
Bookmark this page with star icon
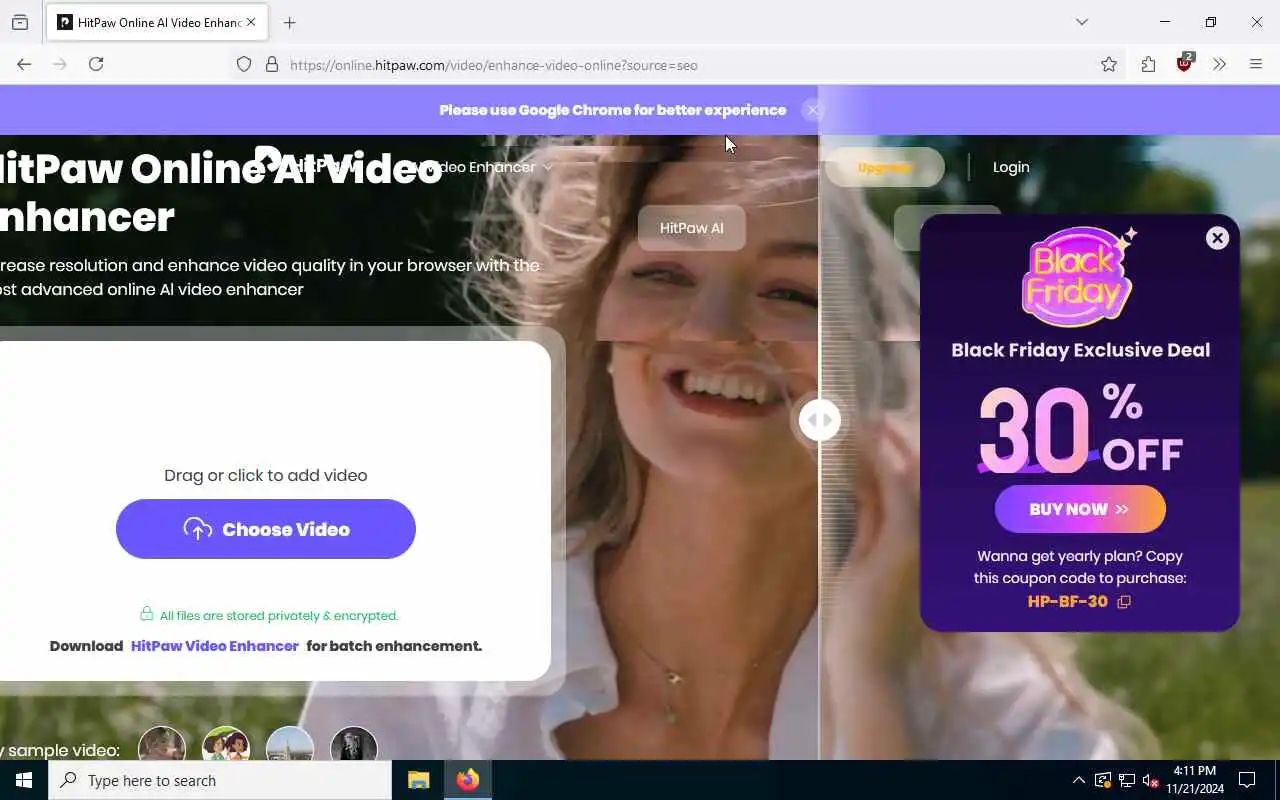tap(1109, 64)
